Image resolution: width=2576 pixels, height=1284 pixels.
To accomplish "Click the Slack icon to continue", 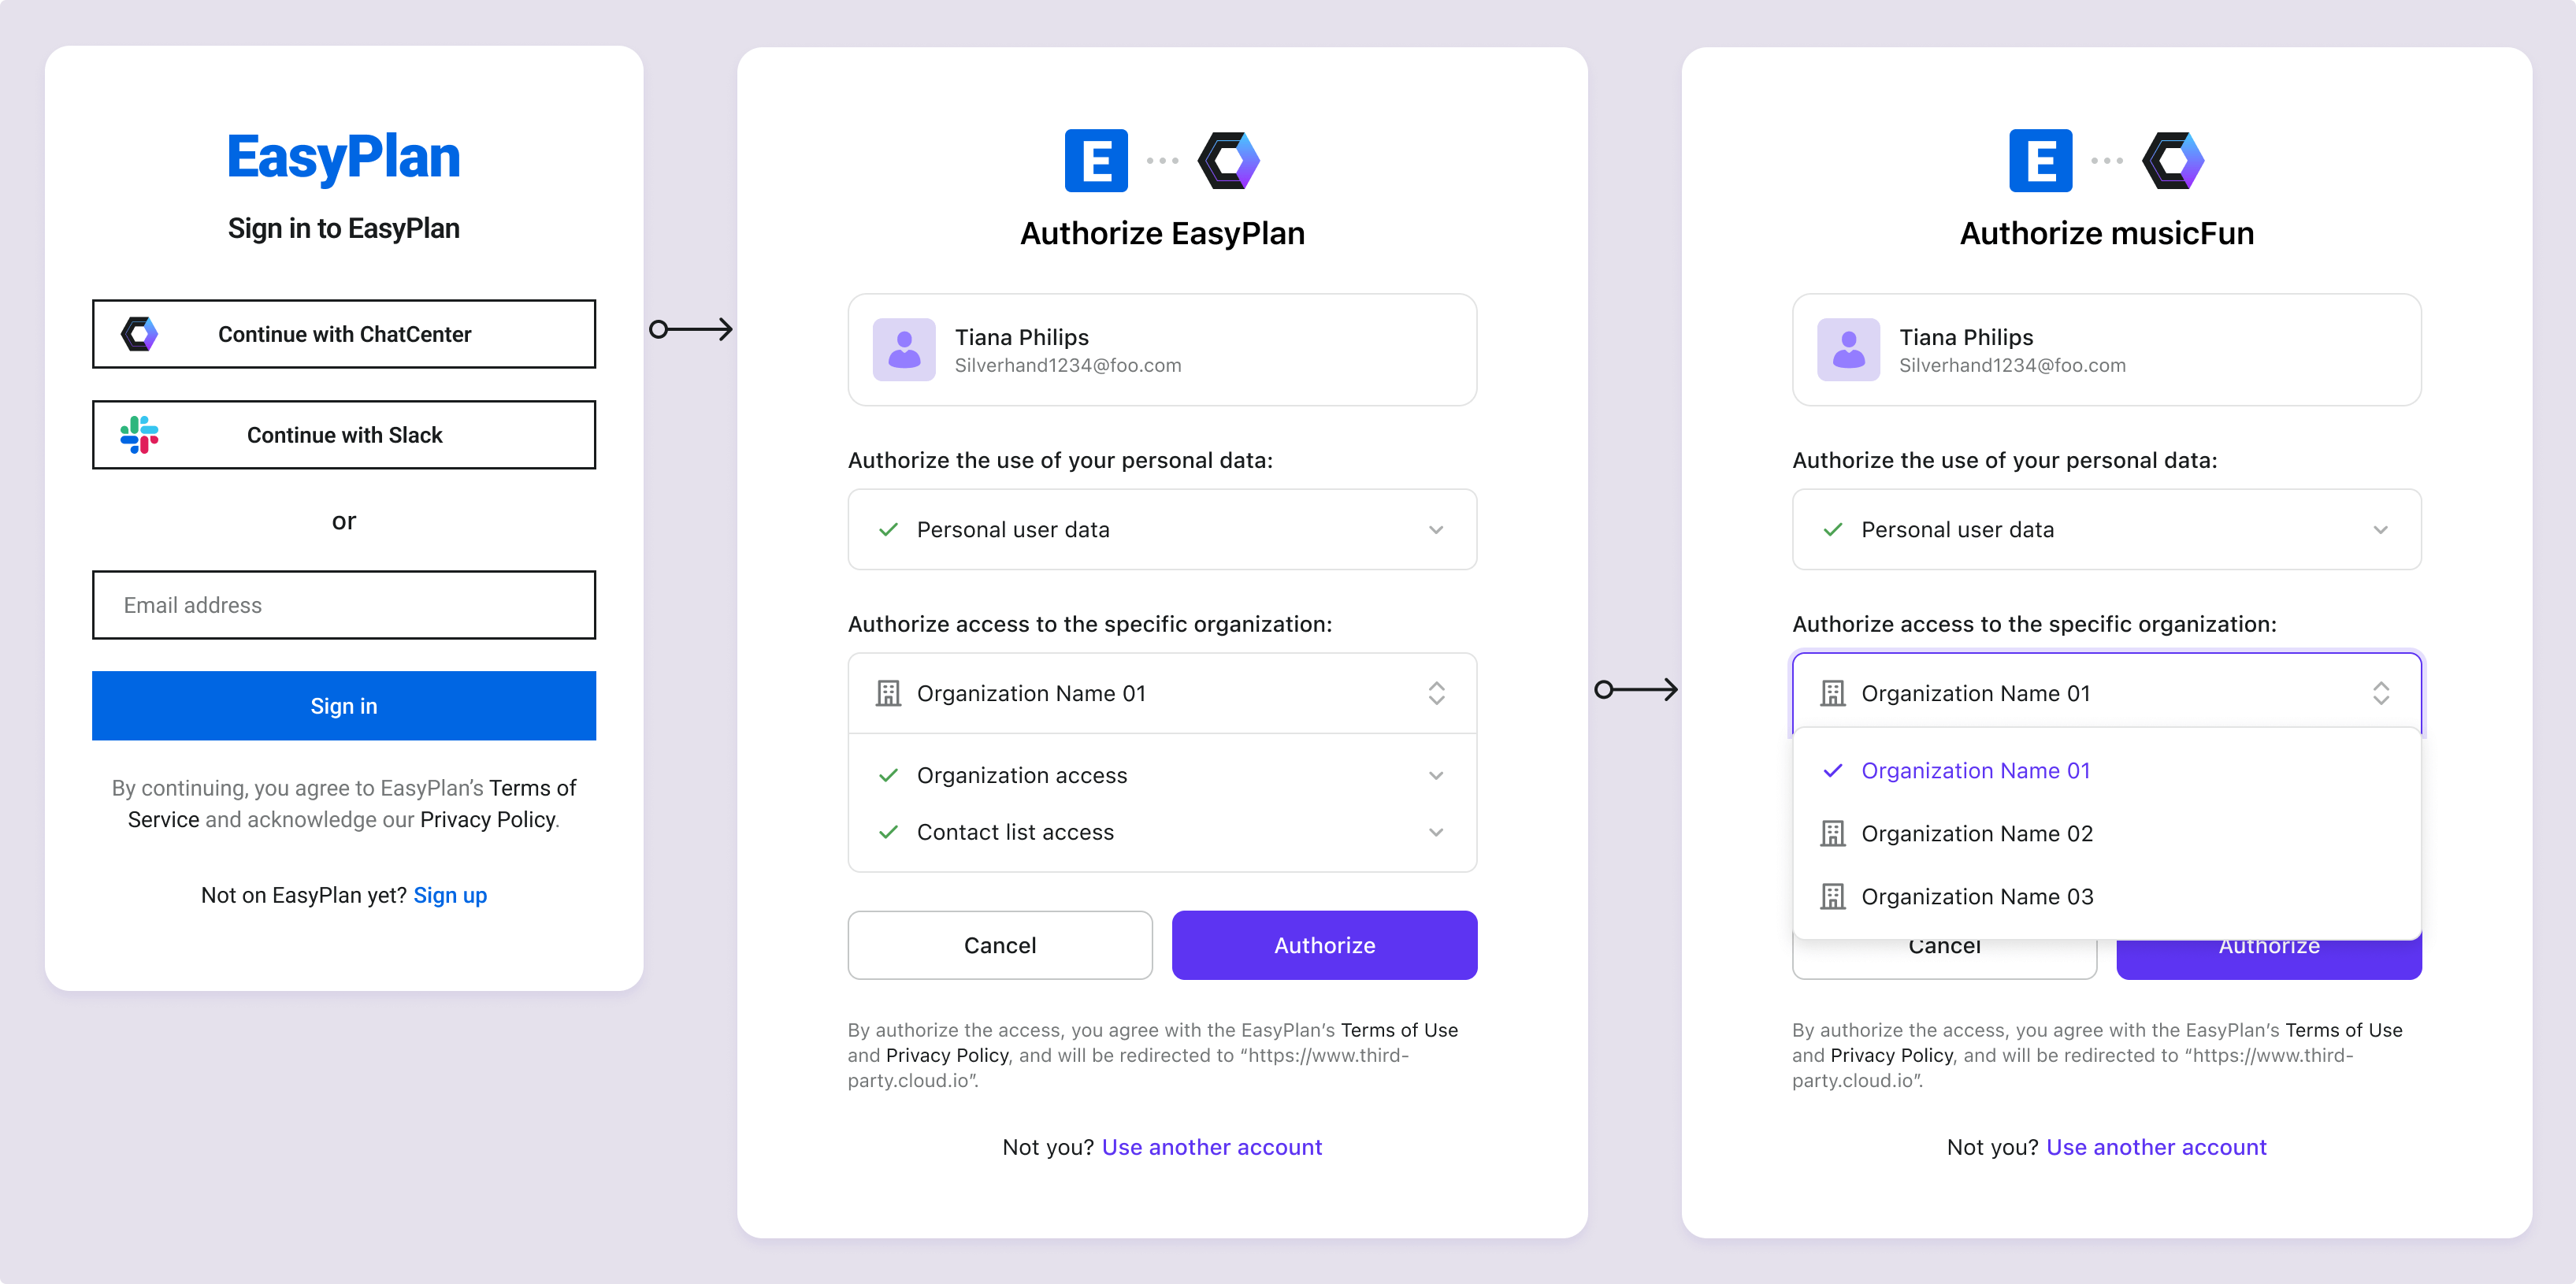I will (141, 435).
